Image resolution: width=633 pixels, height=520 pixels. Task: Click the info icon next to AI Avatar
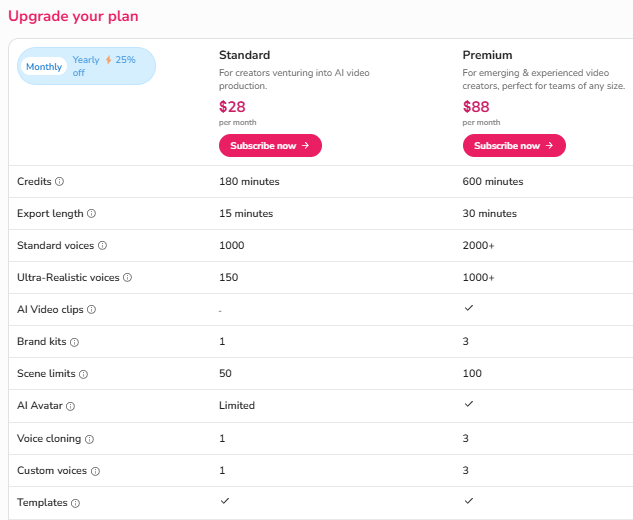tap(71, 406)
